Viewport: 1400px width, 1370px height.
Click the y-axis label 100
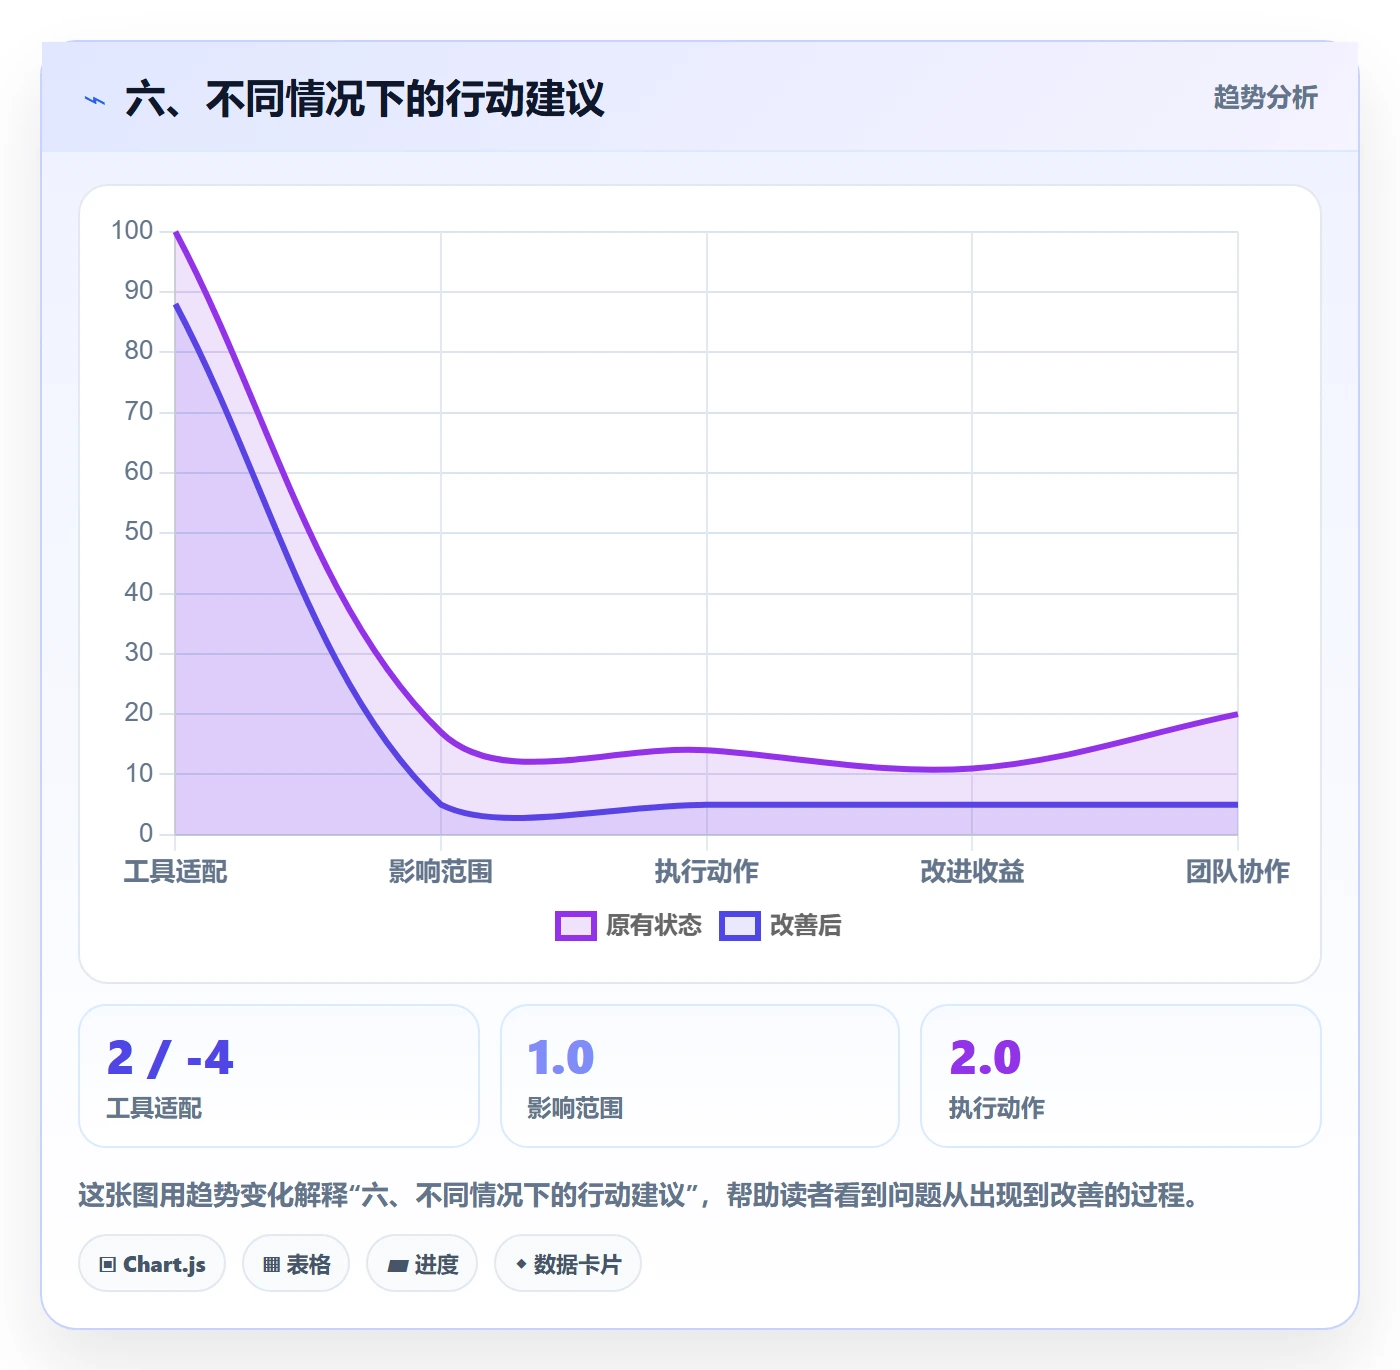click(132, 231)
